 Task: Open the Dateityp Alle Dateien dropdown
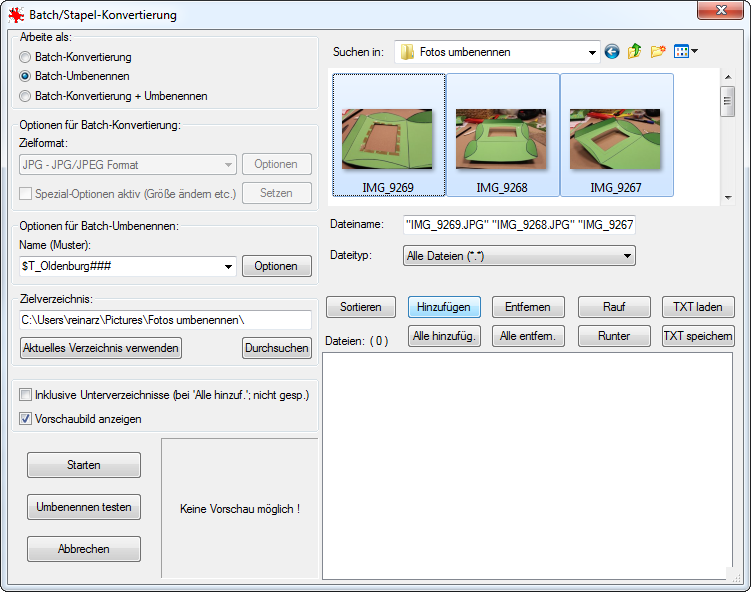tap(519, 256)
